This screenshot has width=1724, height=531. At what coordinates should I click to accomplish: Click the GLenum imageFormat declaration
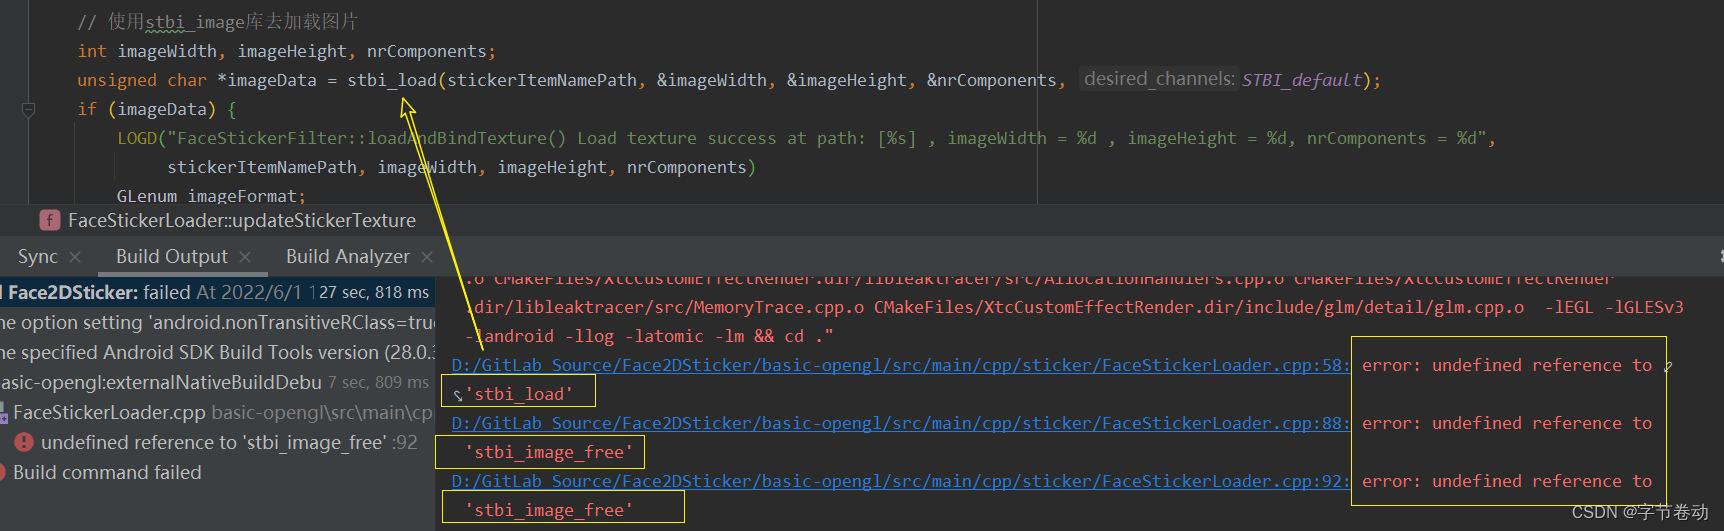[x=211, y=196]
